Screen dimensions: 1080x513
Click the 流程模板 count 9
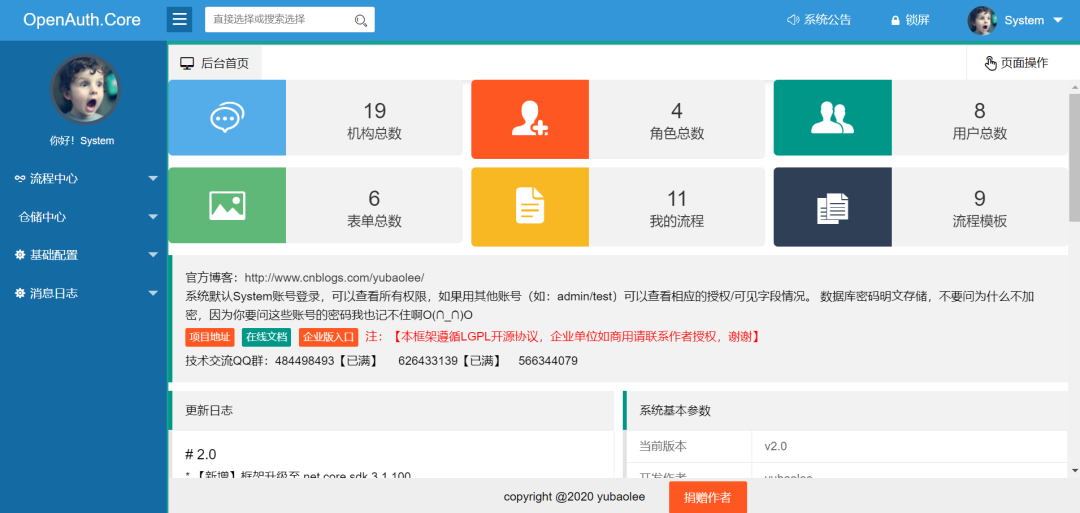point(979,198)
